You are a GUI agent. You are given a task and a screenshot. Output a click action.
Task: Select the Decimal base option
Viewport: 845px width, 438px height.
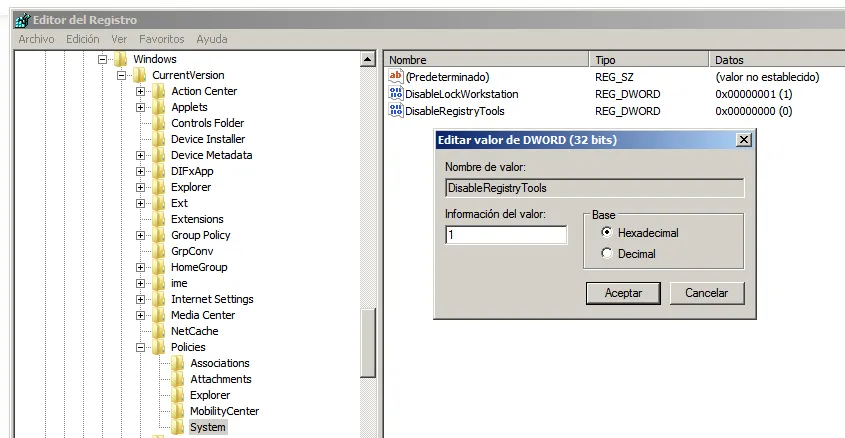click(607, 253)
